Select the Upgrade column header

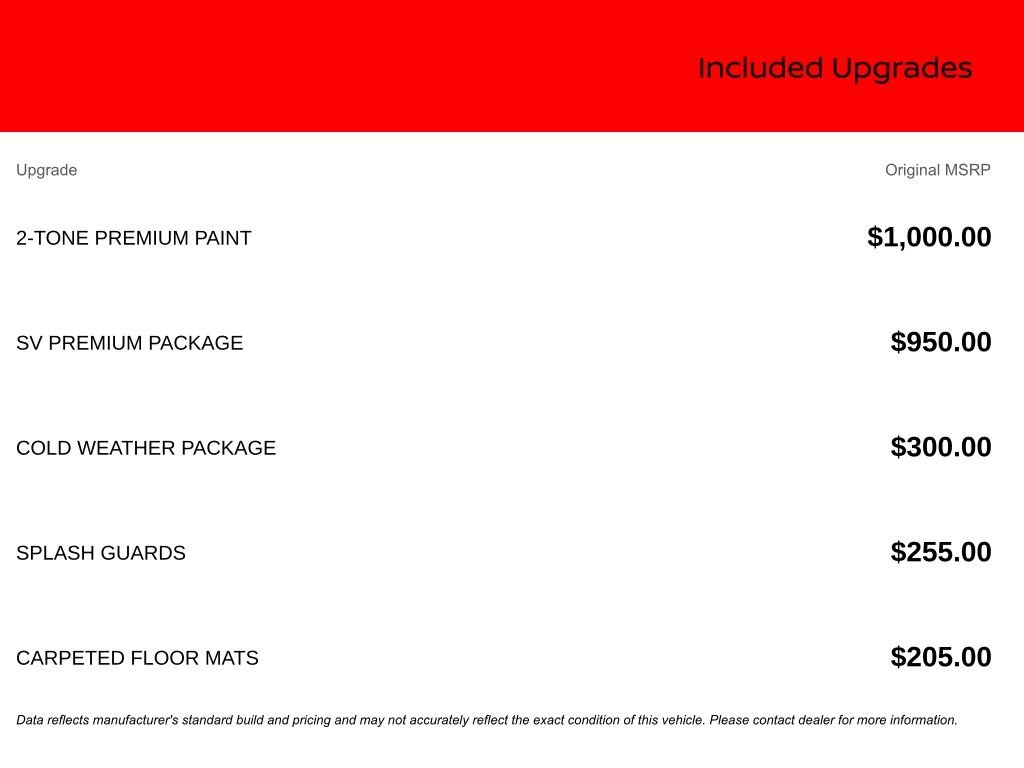[x=46, y=170]
